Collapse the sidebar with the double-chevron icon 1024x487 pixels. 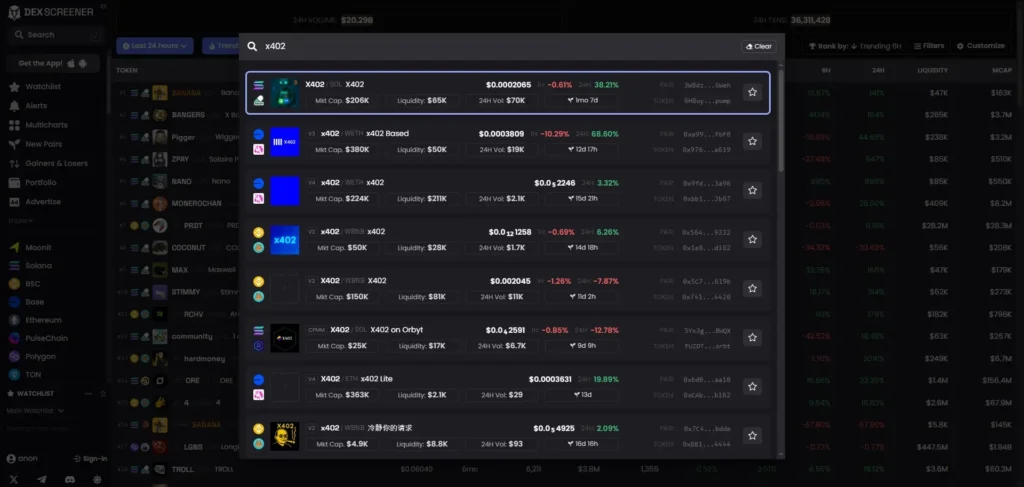[103, 7]
